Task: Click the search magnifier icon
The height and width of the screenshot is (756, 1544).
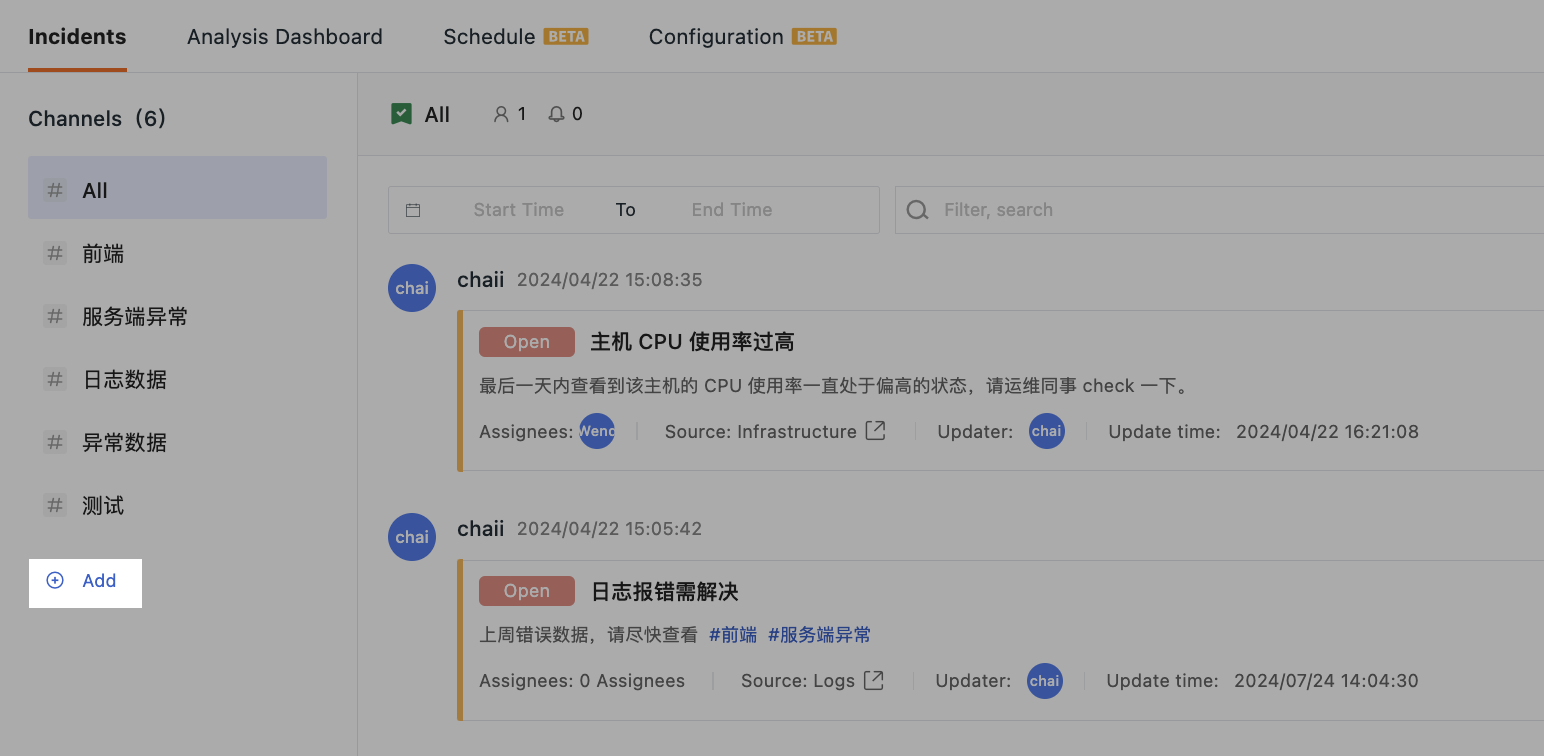Action: click(916, 210)
